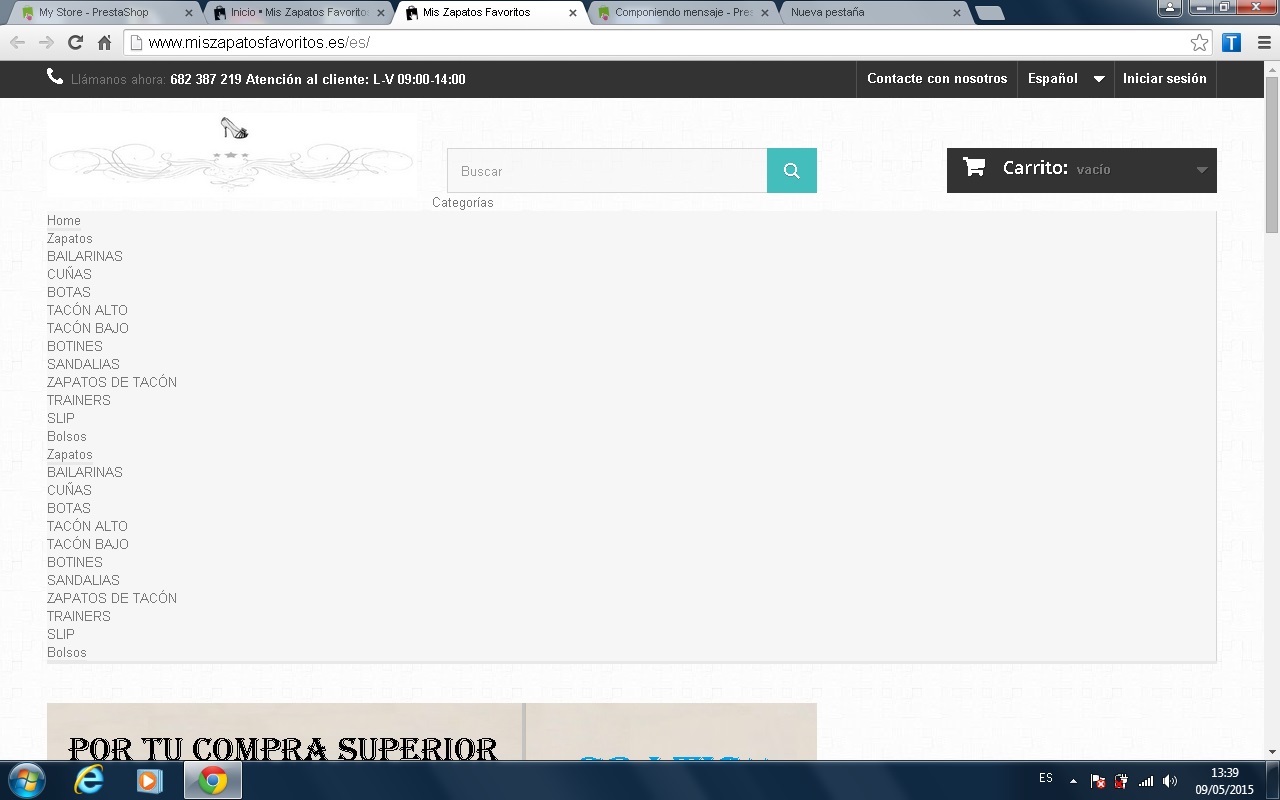The image size is (1280, 800).
Task: Go to the Home menu item
Action: [64, 221]
